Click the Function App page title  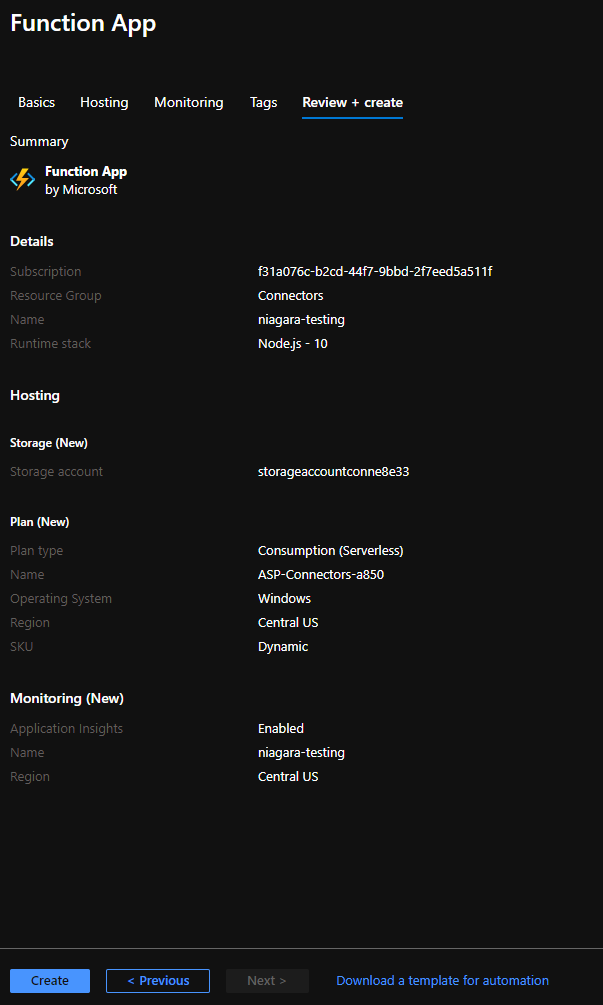[x=83, y=23]
